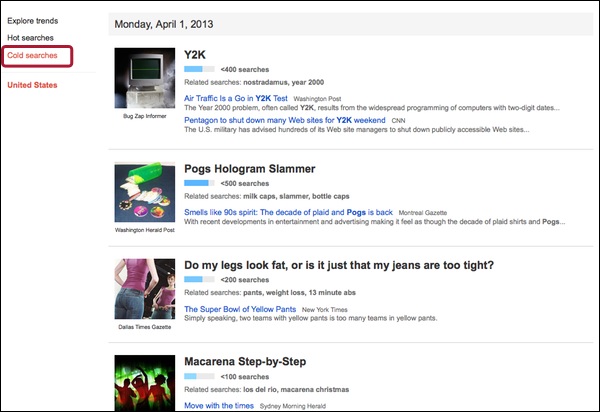
Task: Open Explore trends in the sidebar
Action: (33, 20)
